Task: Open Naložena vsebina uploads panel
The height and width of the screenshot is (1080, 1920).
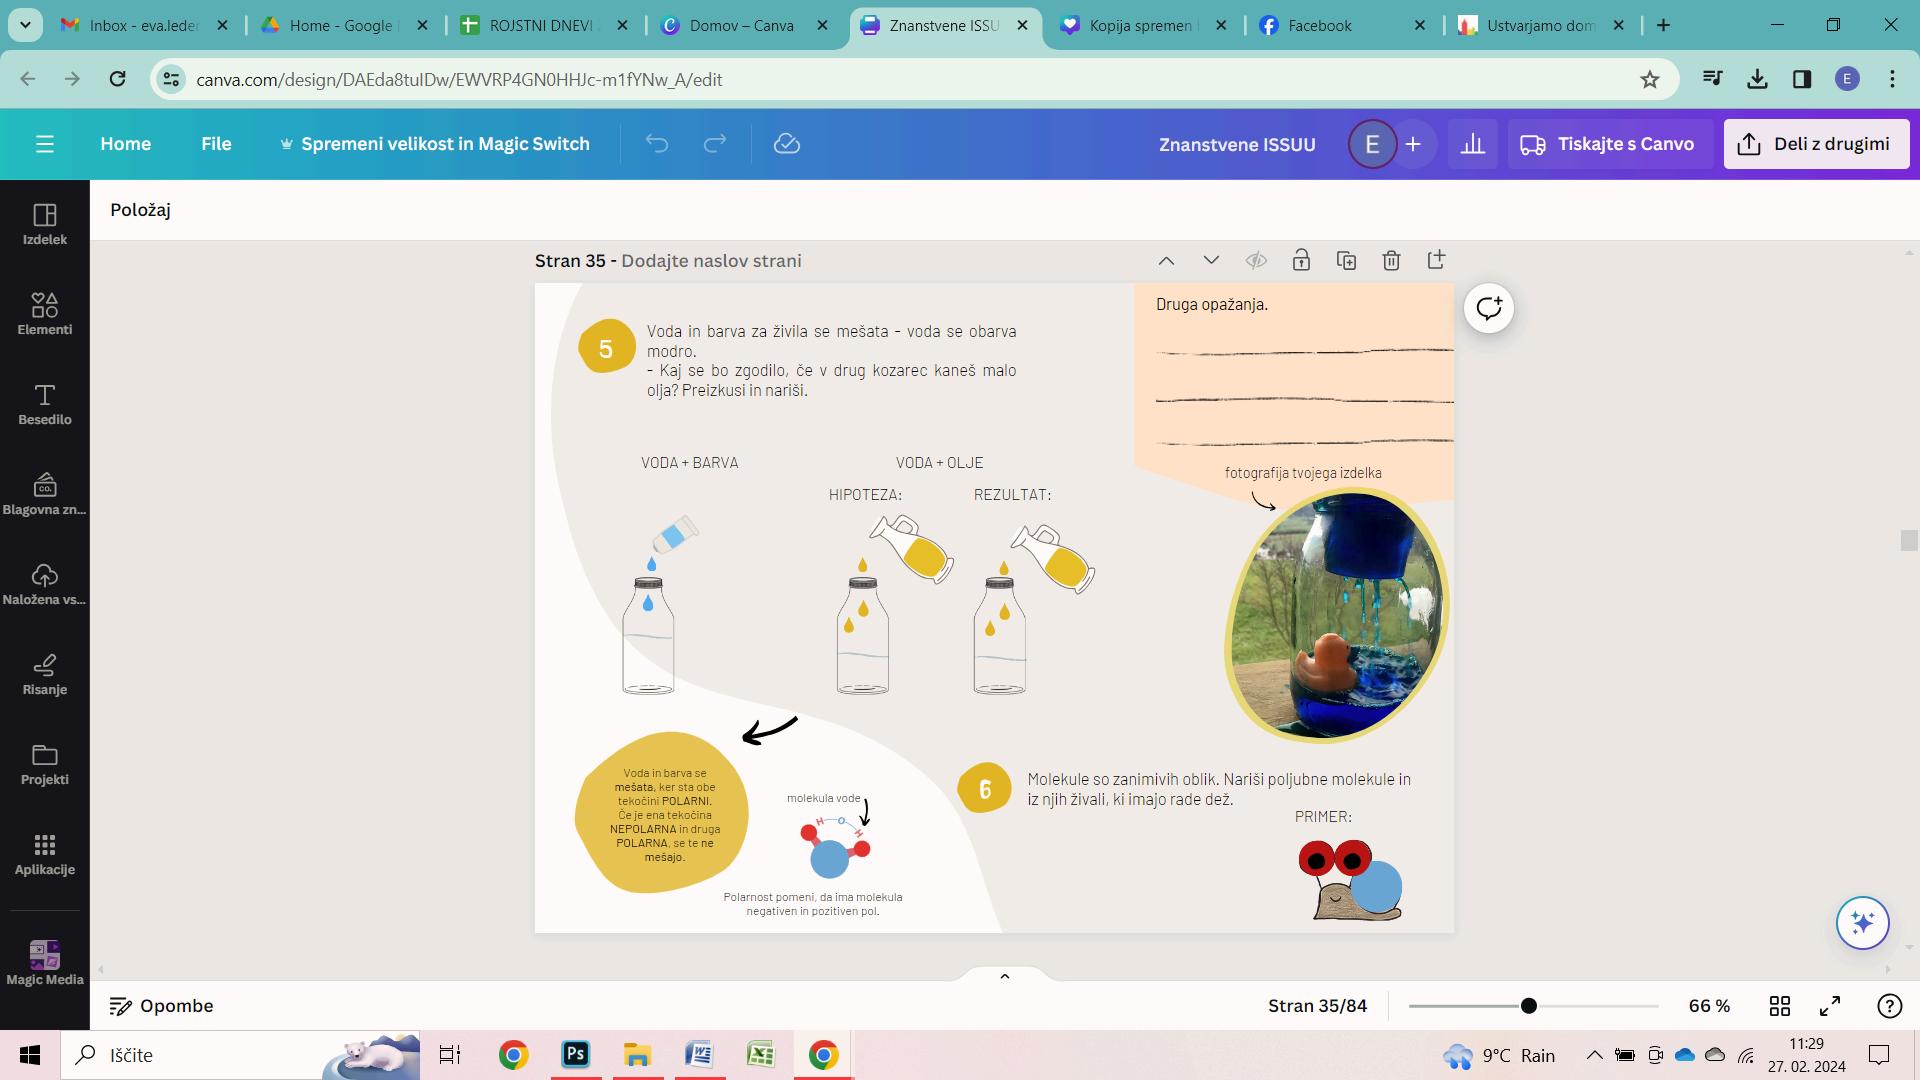Action: pyautogui.click(x=44, y=583)
